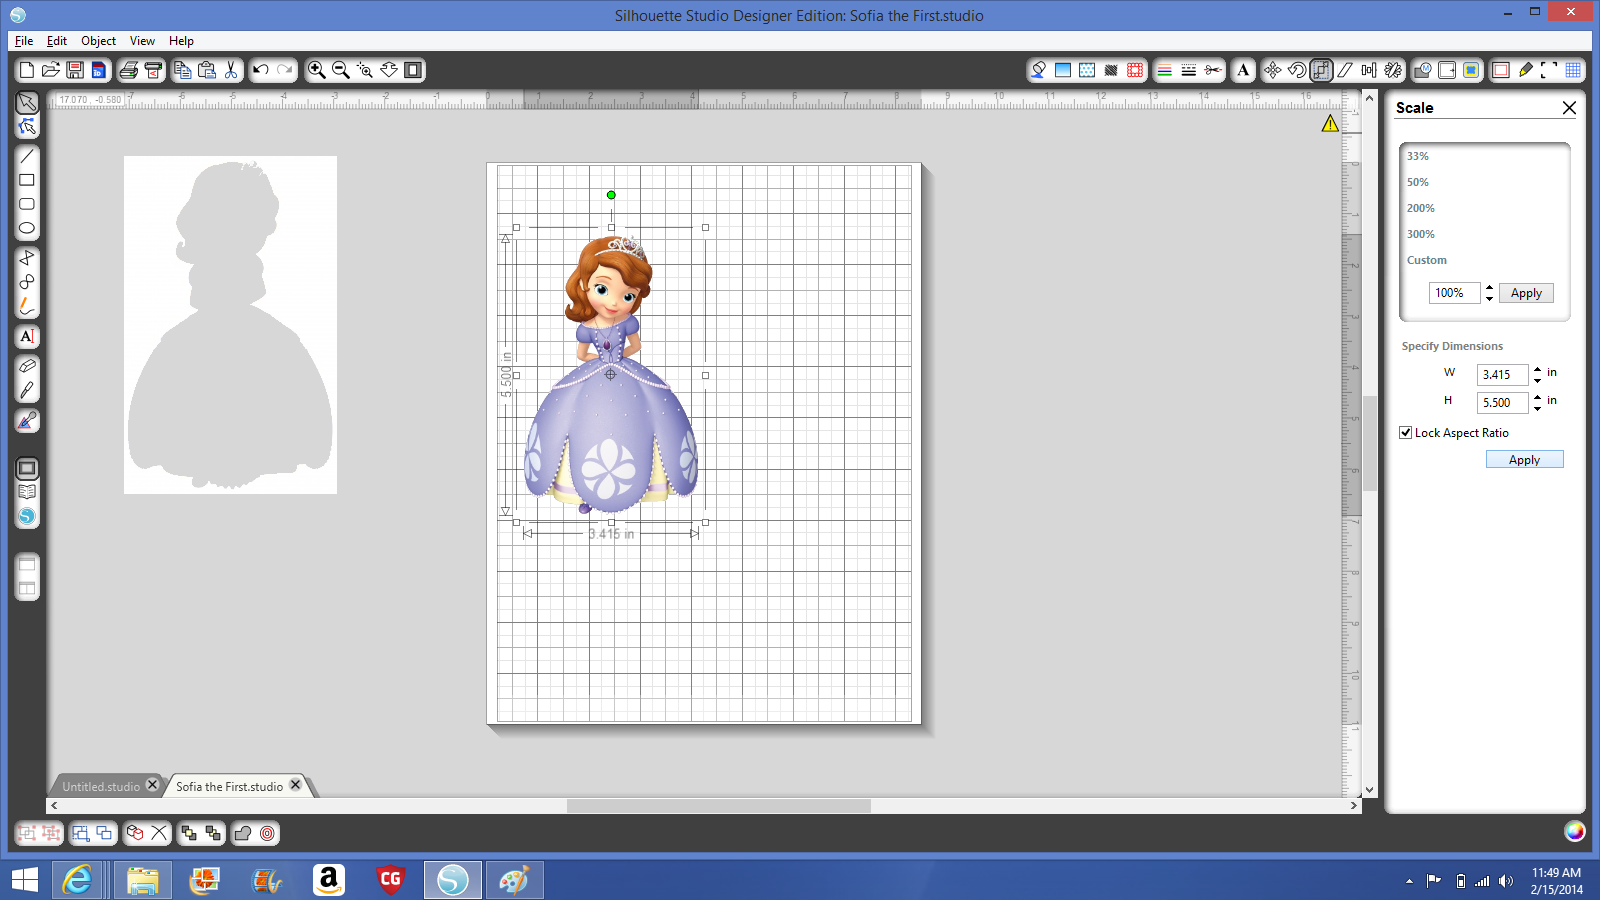Open the File menu
Viewport: 1600px width, 900px height.
(x=24, y=41)
